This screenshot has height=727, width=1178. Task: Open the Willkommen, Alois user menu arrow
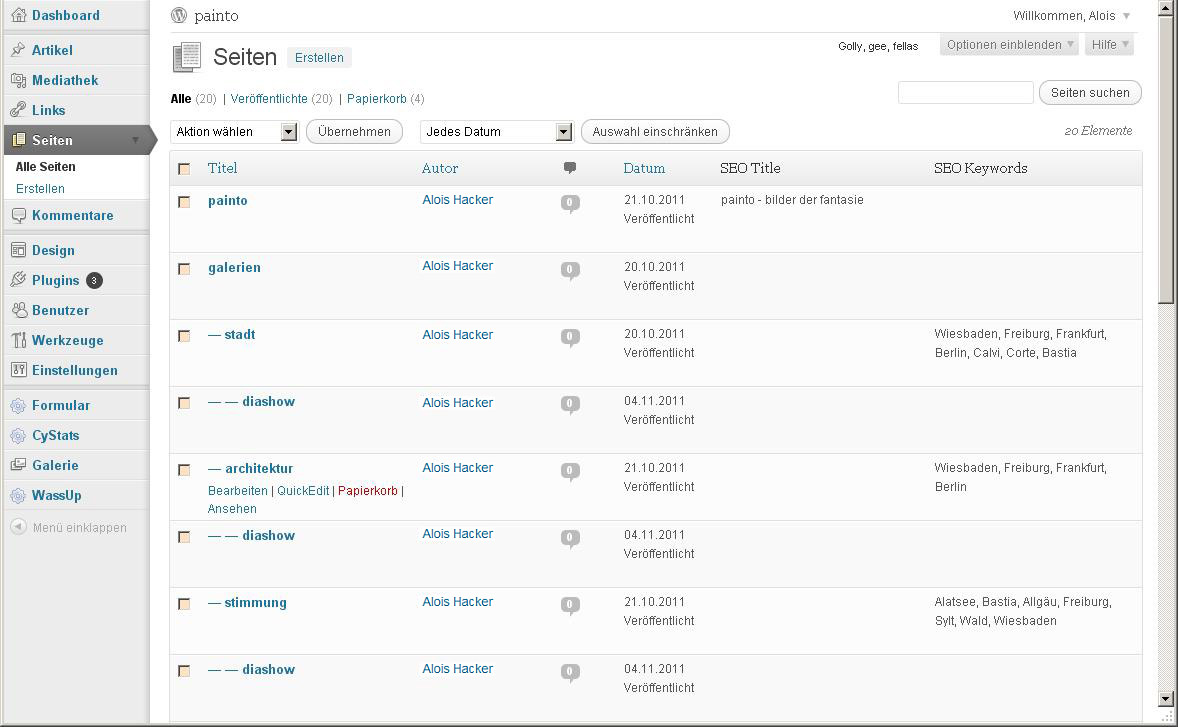(1126, 16)
